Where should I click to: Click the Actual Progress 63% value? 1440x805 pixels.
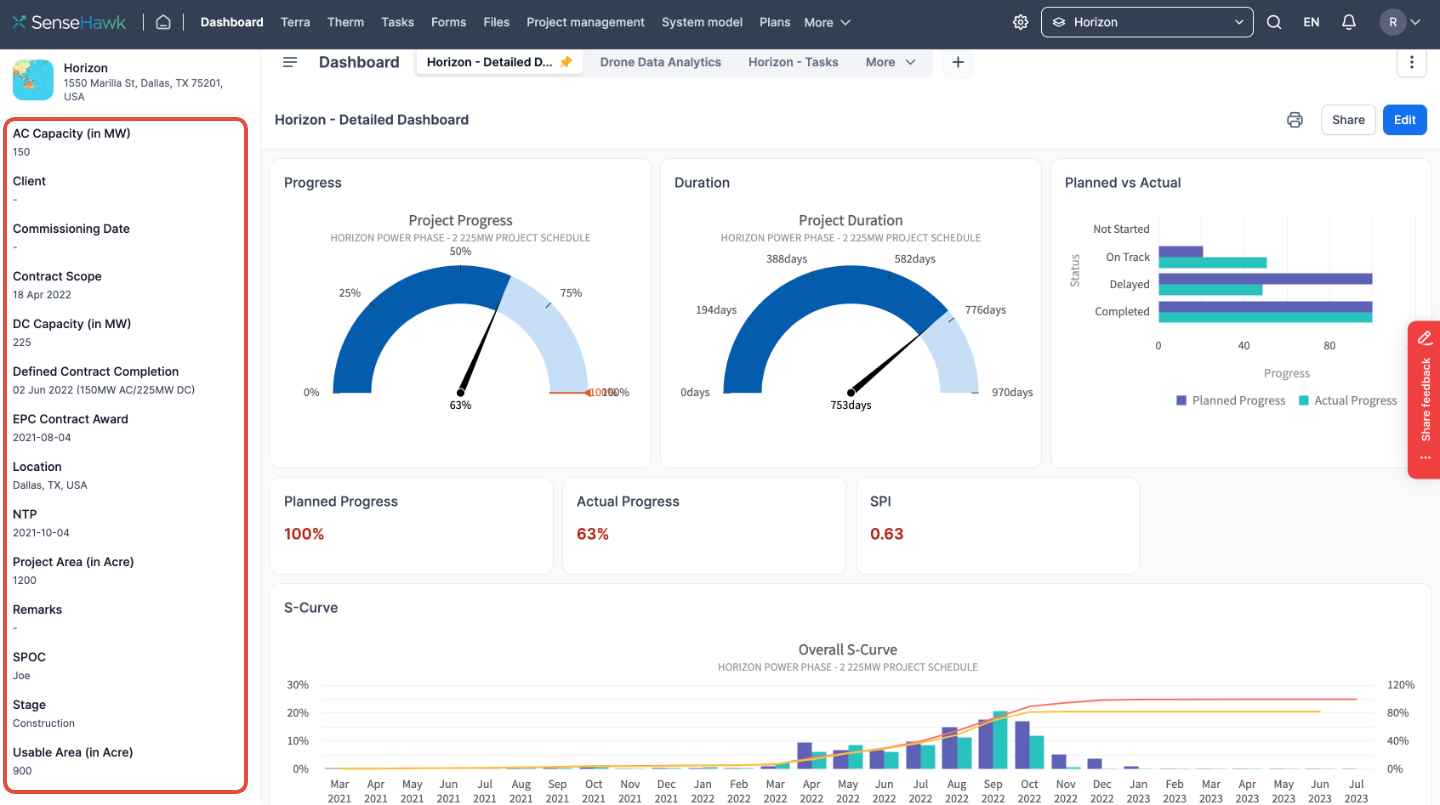click(x=593, y=534)
